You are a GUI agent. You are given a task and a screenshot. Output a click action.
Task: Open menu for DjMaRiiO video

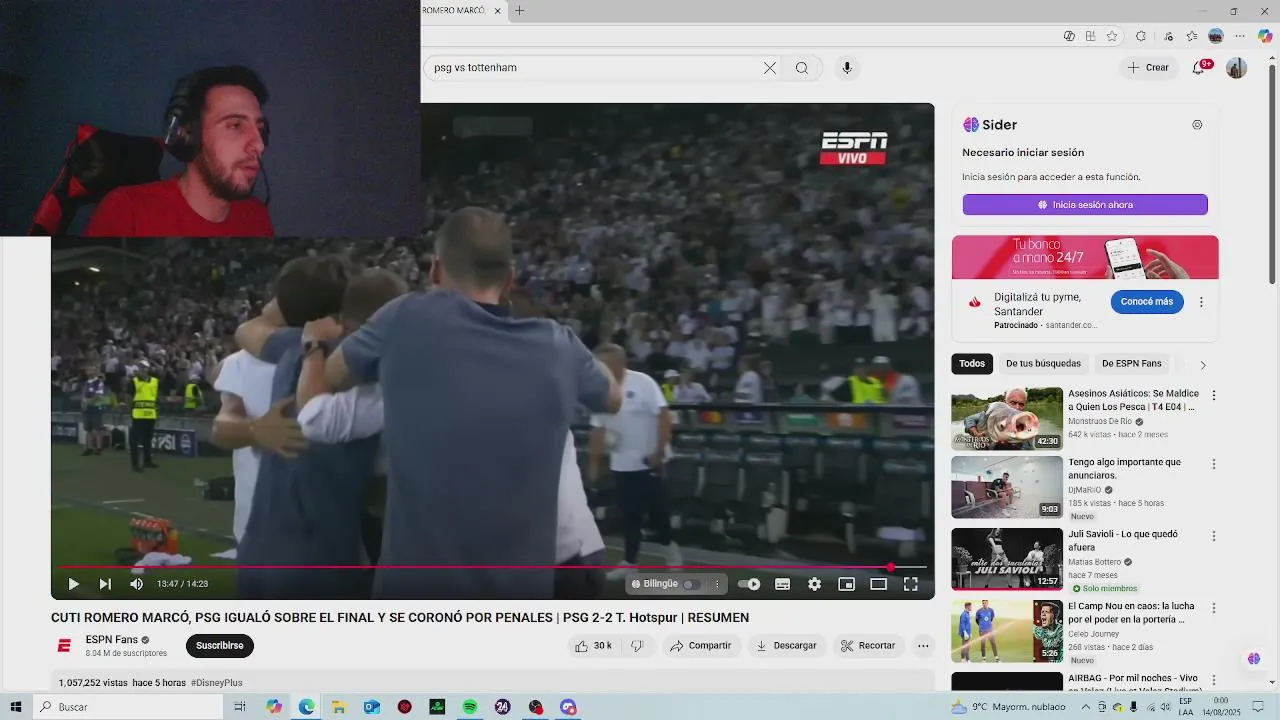click(x=1214, y=464)
